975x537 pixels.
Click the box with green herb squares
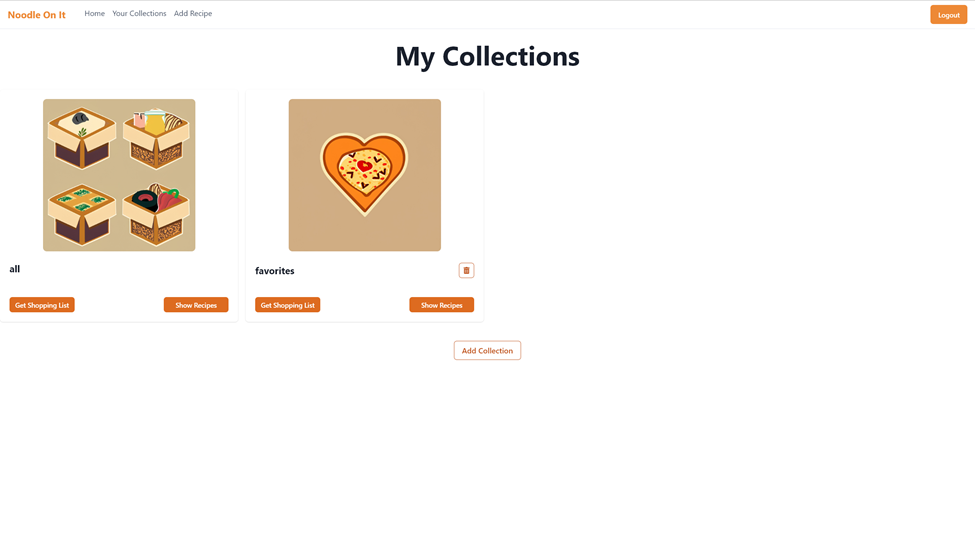[x=81, y=214]
